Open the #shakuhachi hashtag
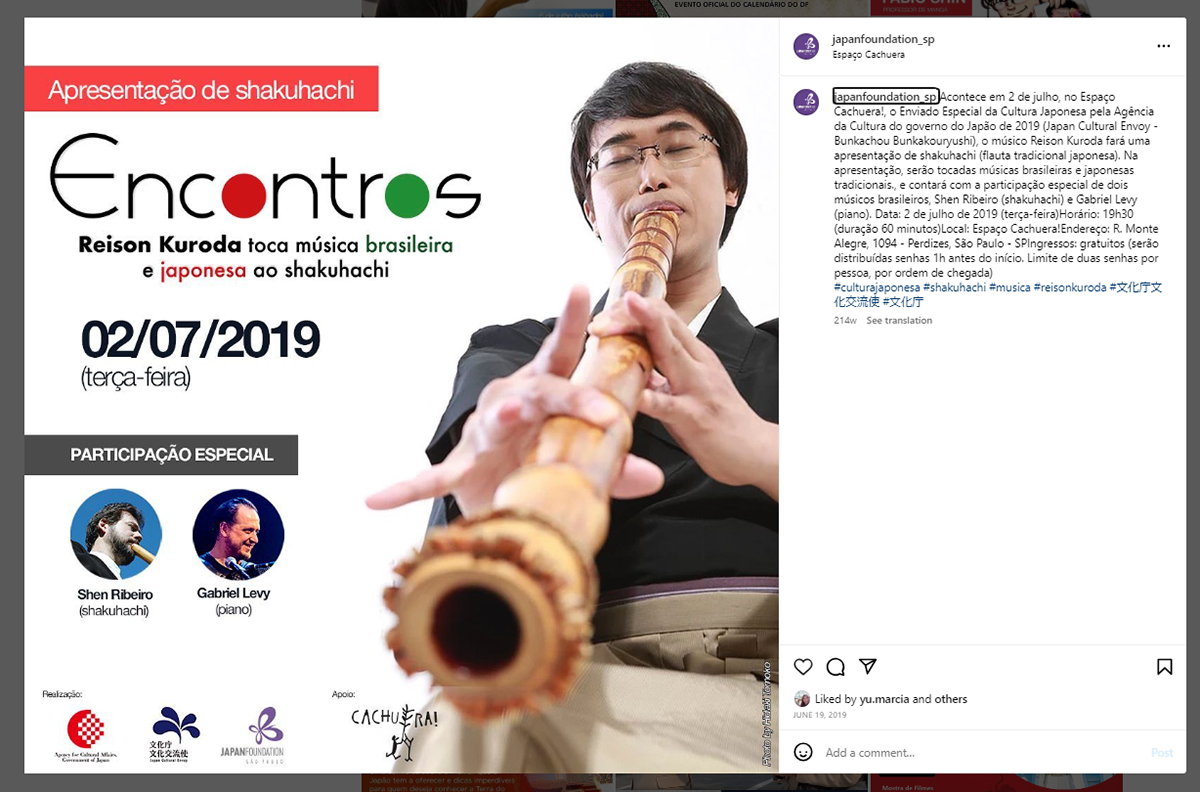1200x792 pixels. tap(955, 287)
